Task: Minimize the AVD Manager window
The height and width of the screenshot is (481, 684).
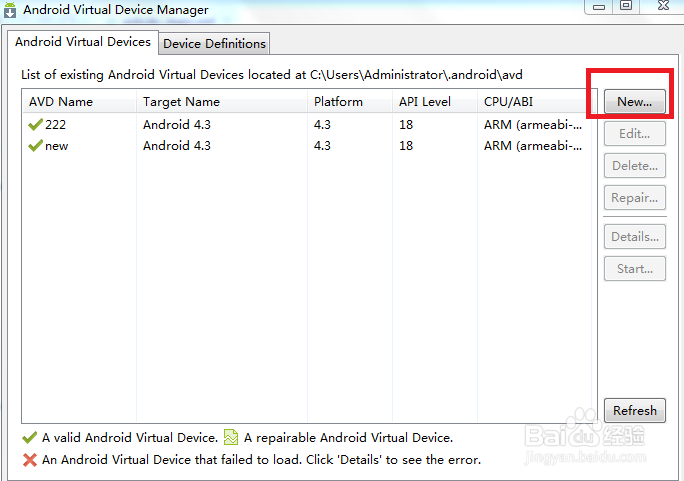Action: click(x=598, y=7)
